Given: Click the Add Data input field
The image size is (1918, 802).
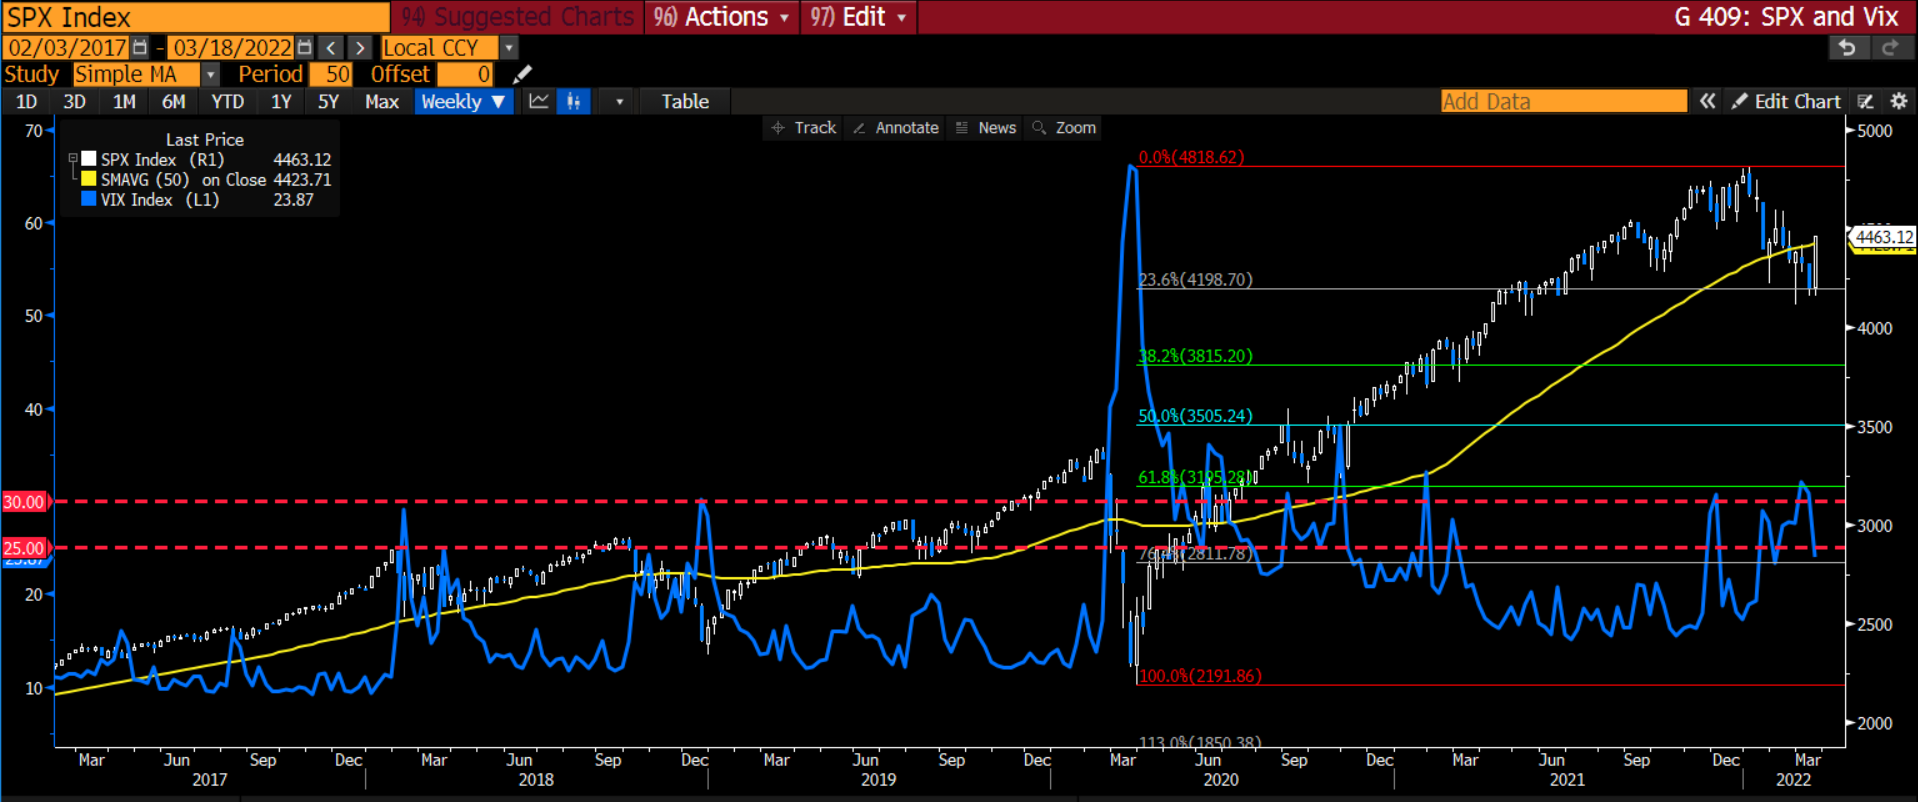Looking at the screenshot, I should (x=1563, y=101).
